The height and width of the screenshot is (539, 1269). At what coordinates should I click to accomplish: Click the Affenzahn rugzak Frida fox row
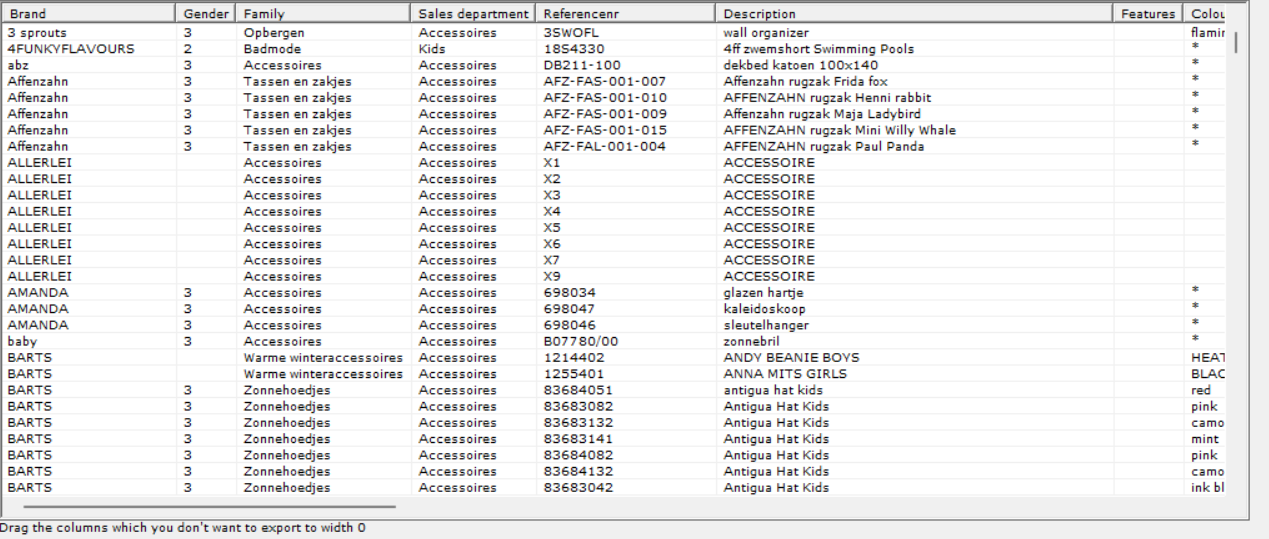(615, 81)
